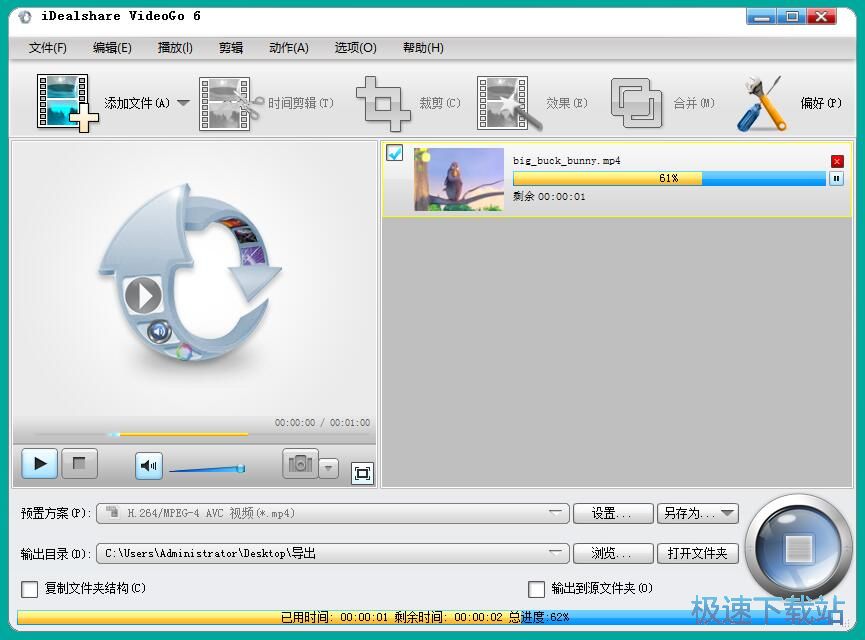This screenshot has width=865, height=640.
Task: Open Preferences wrench icon
Action: tap(761, 104)
